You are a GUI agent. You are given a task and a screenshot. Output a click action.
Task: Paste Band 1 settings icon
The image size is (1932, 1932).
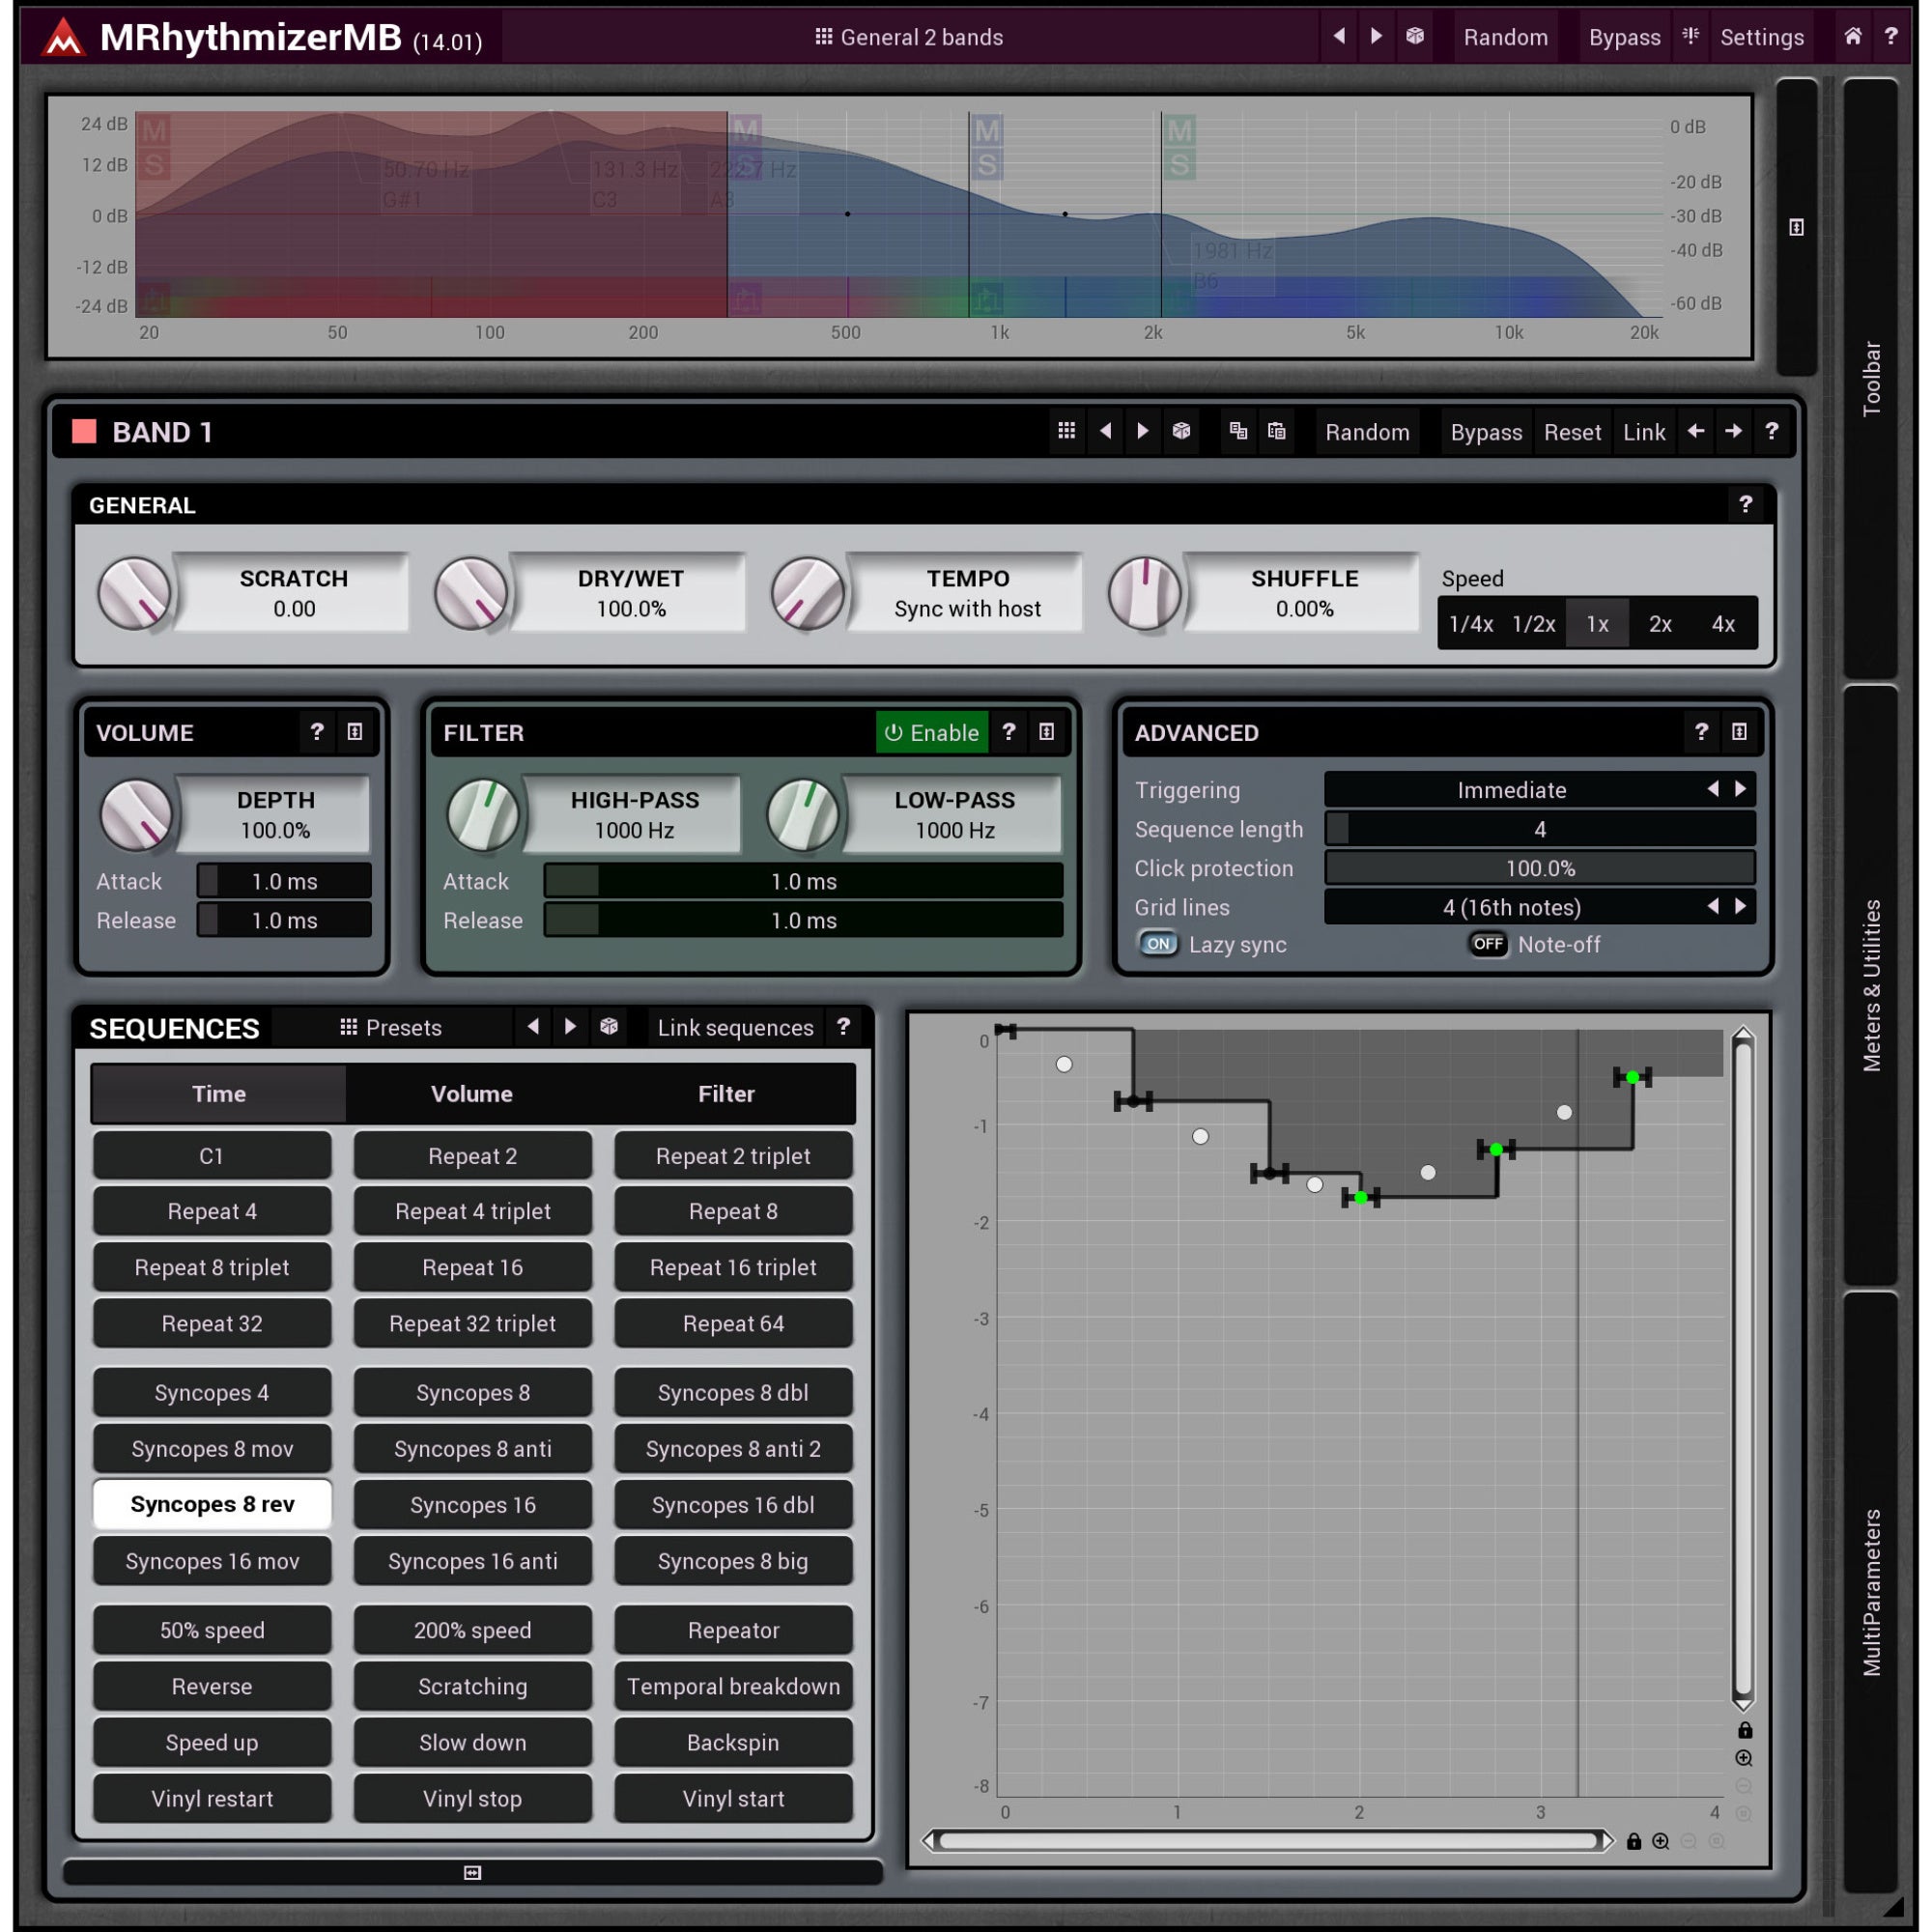(1276, 431)
